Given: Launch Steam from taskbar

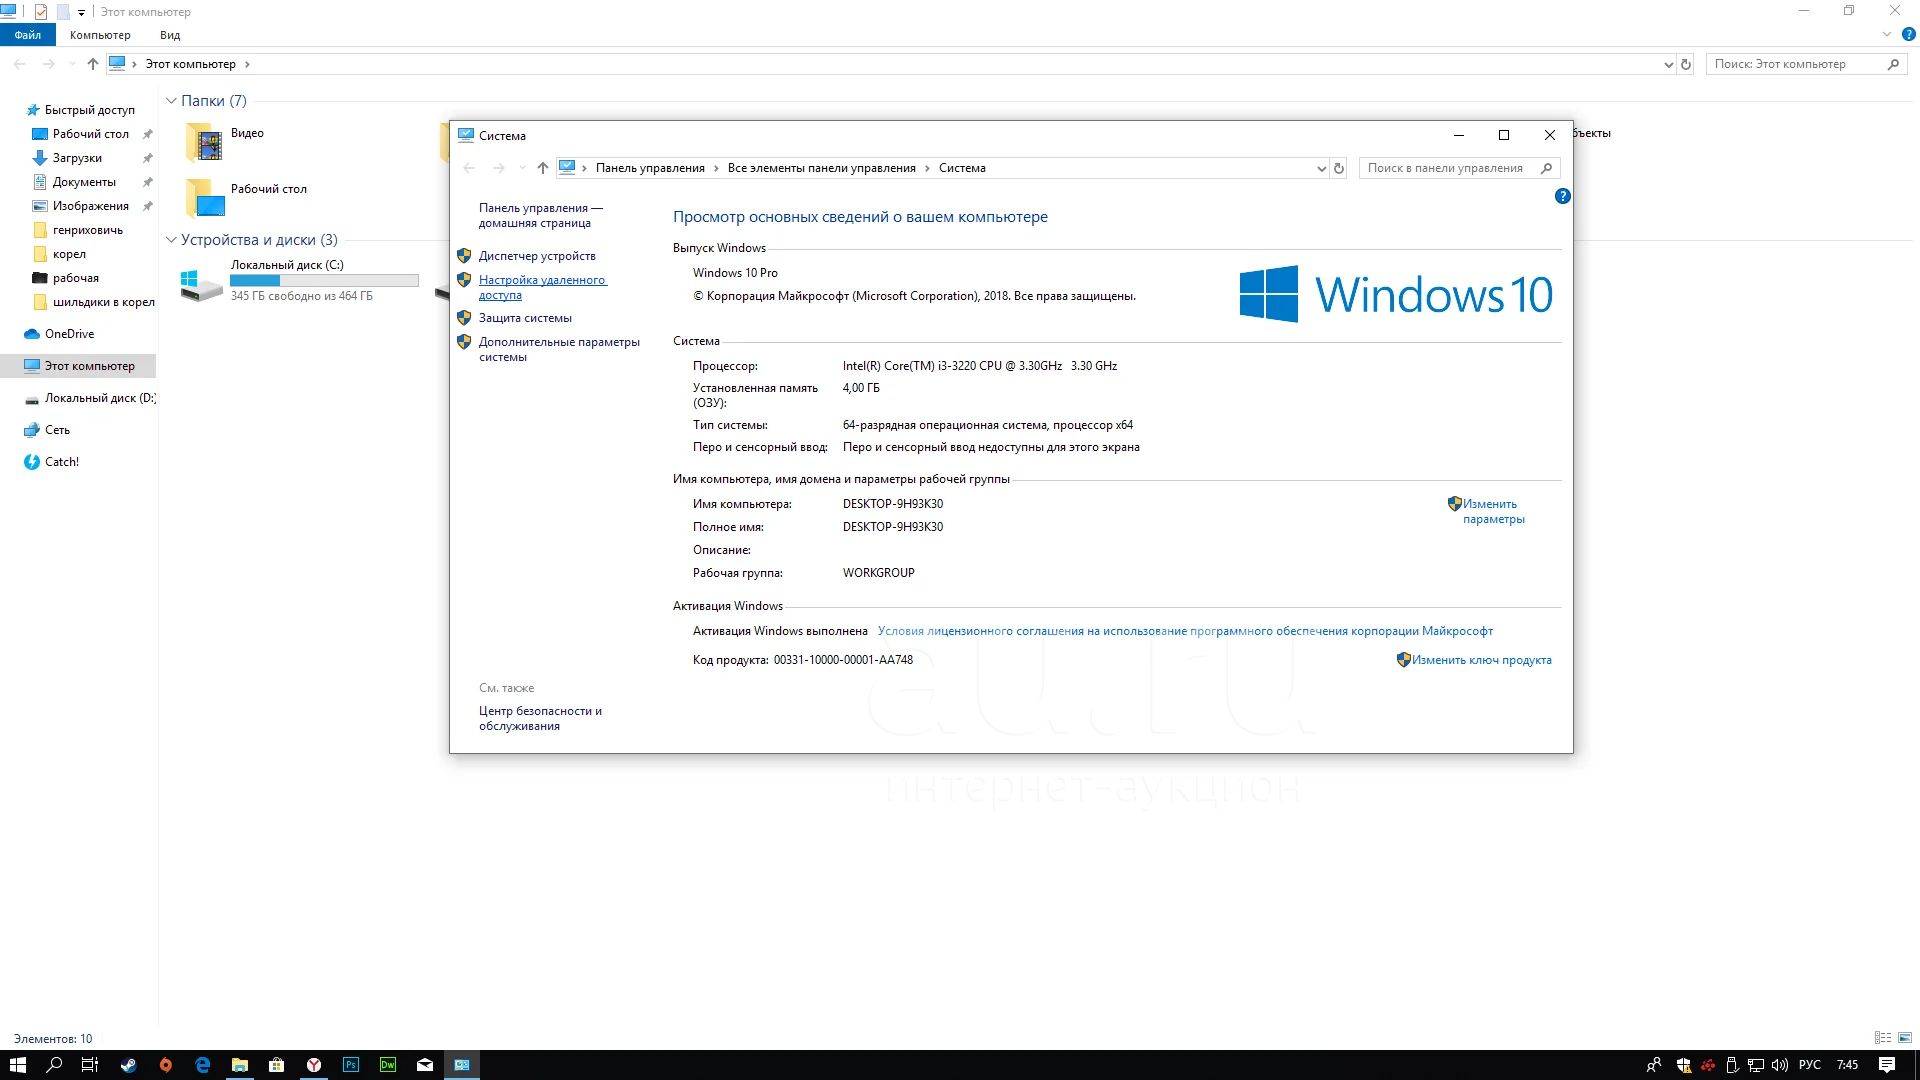Looking at the screenshot, I should [129, 1065].
